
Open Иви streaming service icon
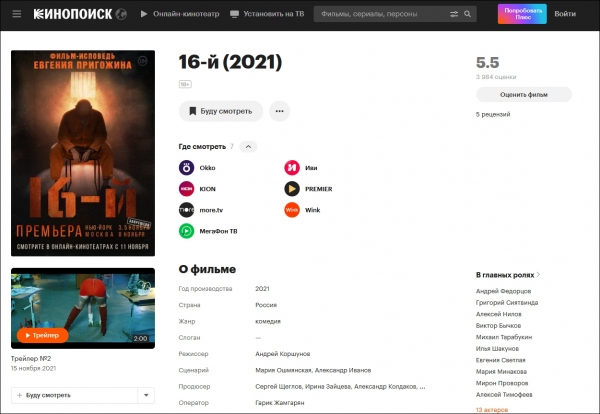click(x=292, y=168)
